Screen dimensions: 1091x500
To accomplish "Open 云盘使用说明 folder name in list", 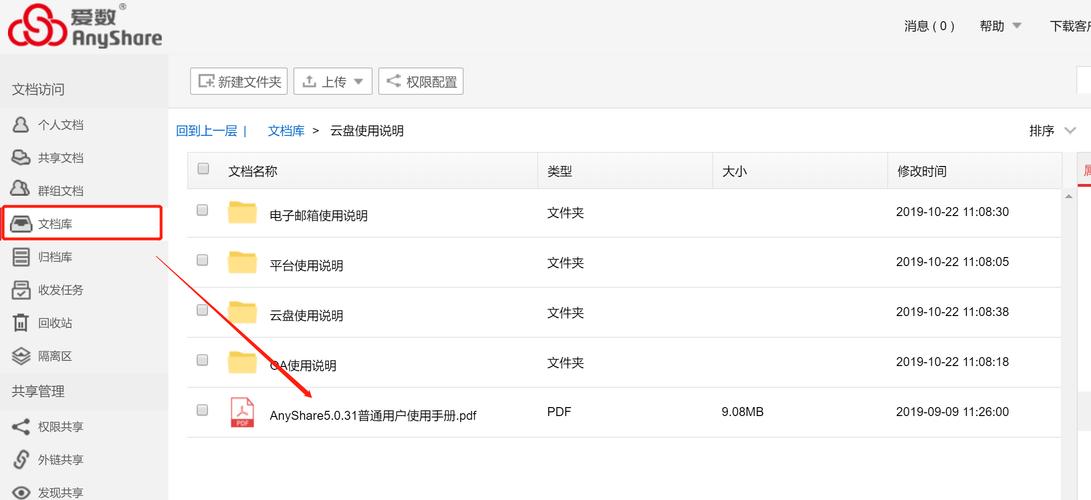I will (x=306, y=316).
